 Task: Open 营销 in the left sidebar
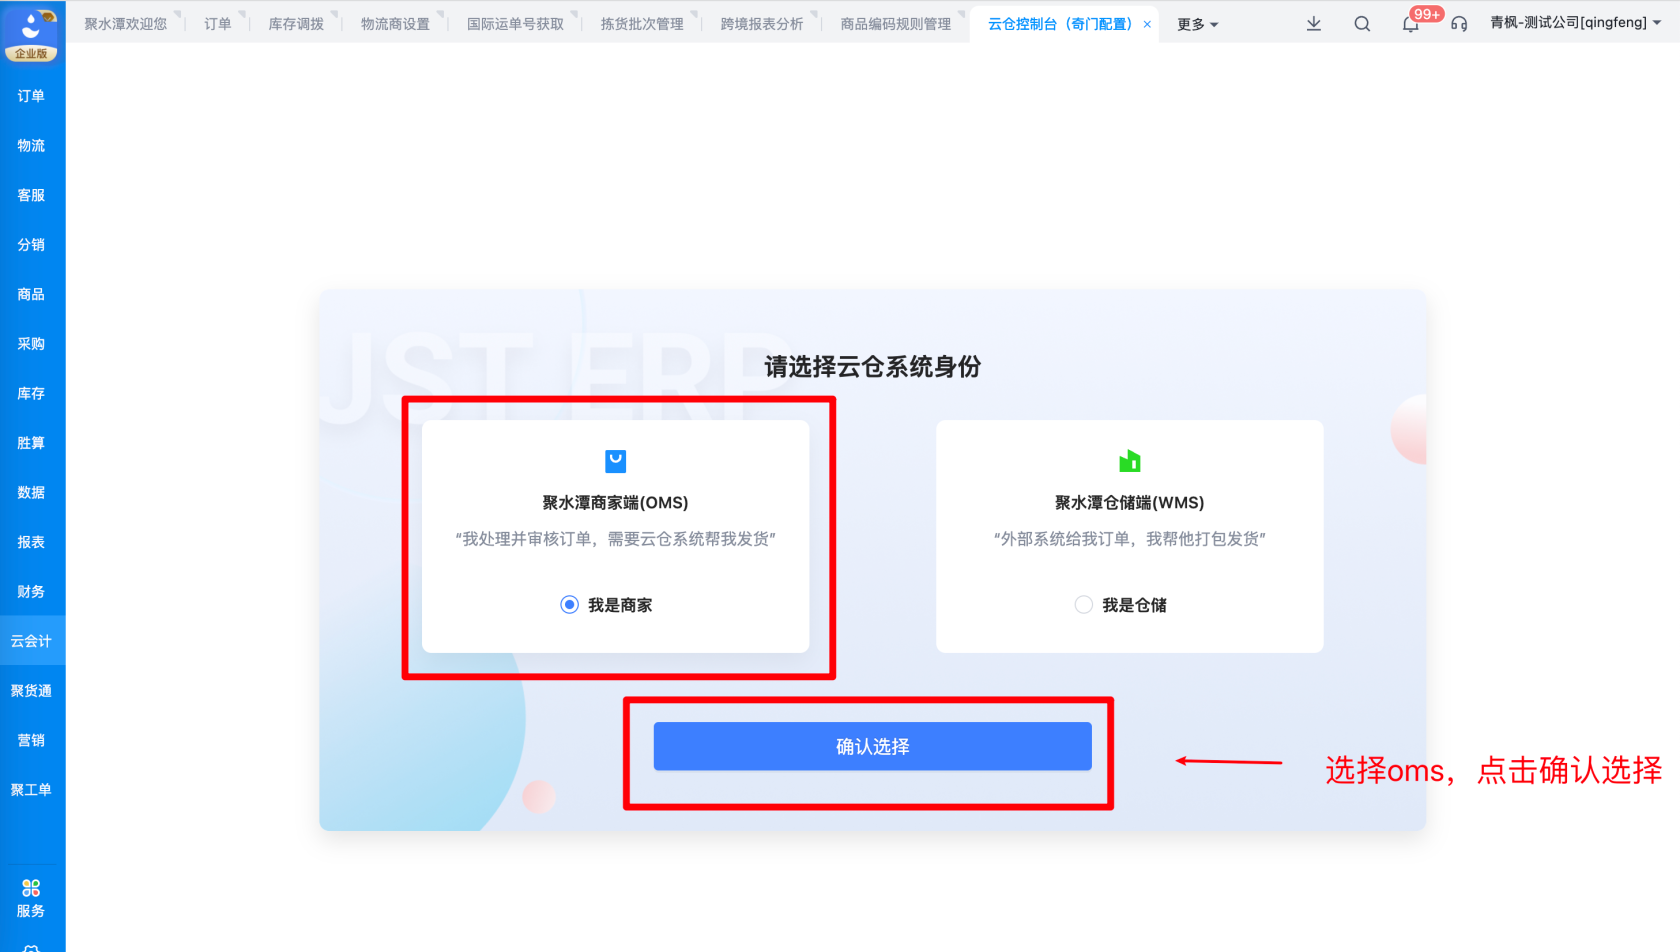tap(31, 740)
